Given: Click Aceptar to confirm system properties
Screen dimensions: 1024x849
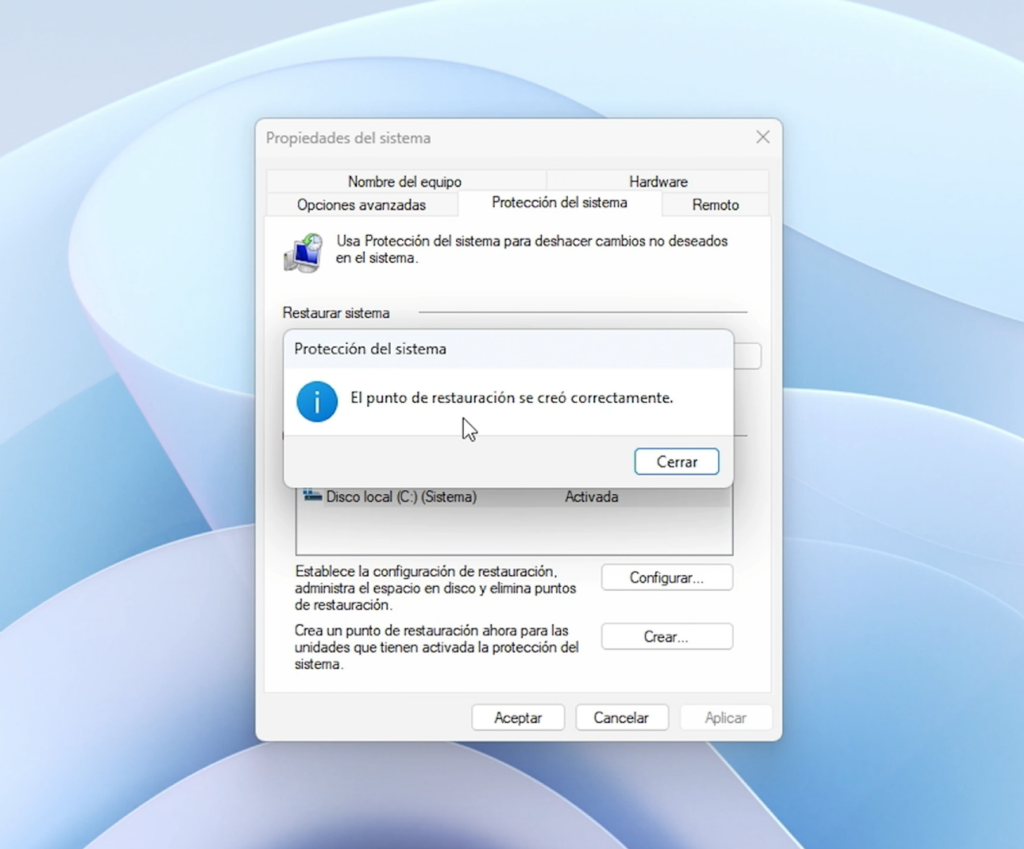Looking at the screenshot, I should (x=517, y=717).
